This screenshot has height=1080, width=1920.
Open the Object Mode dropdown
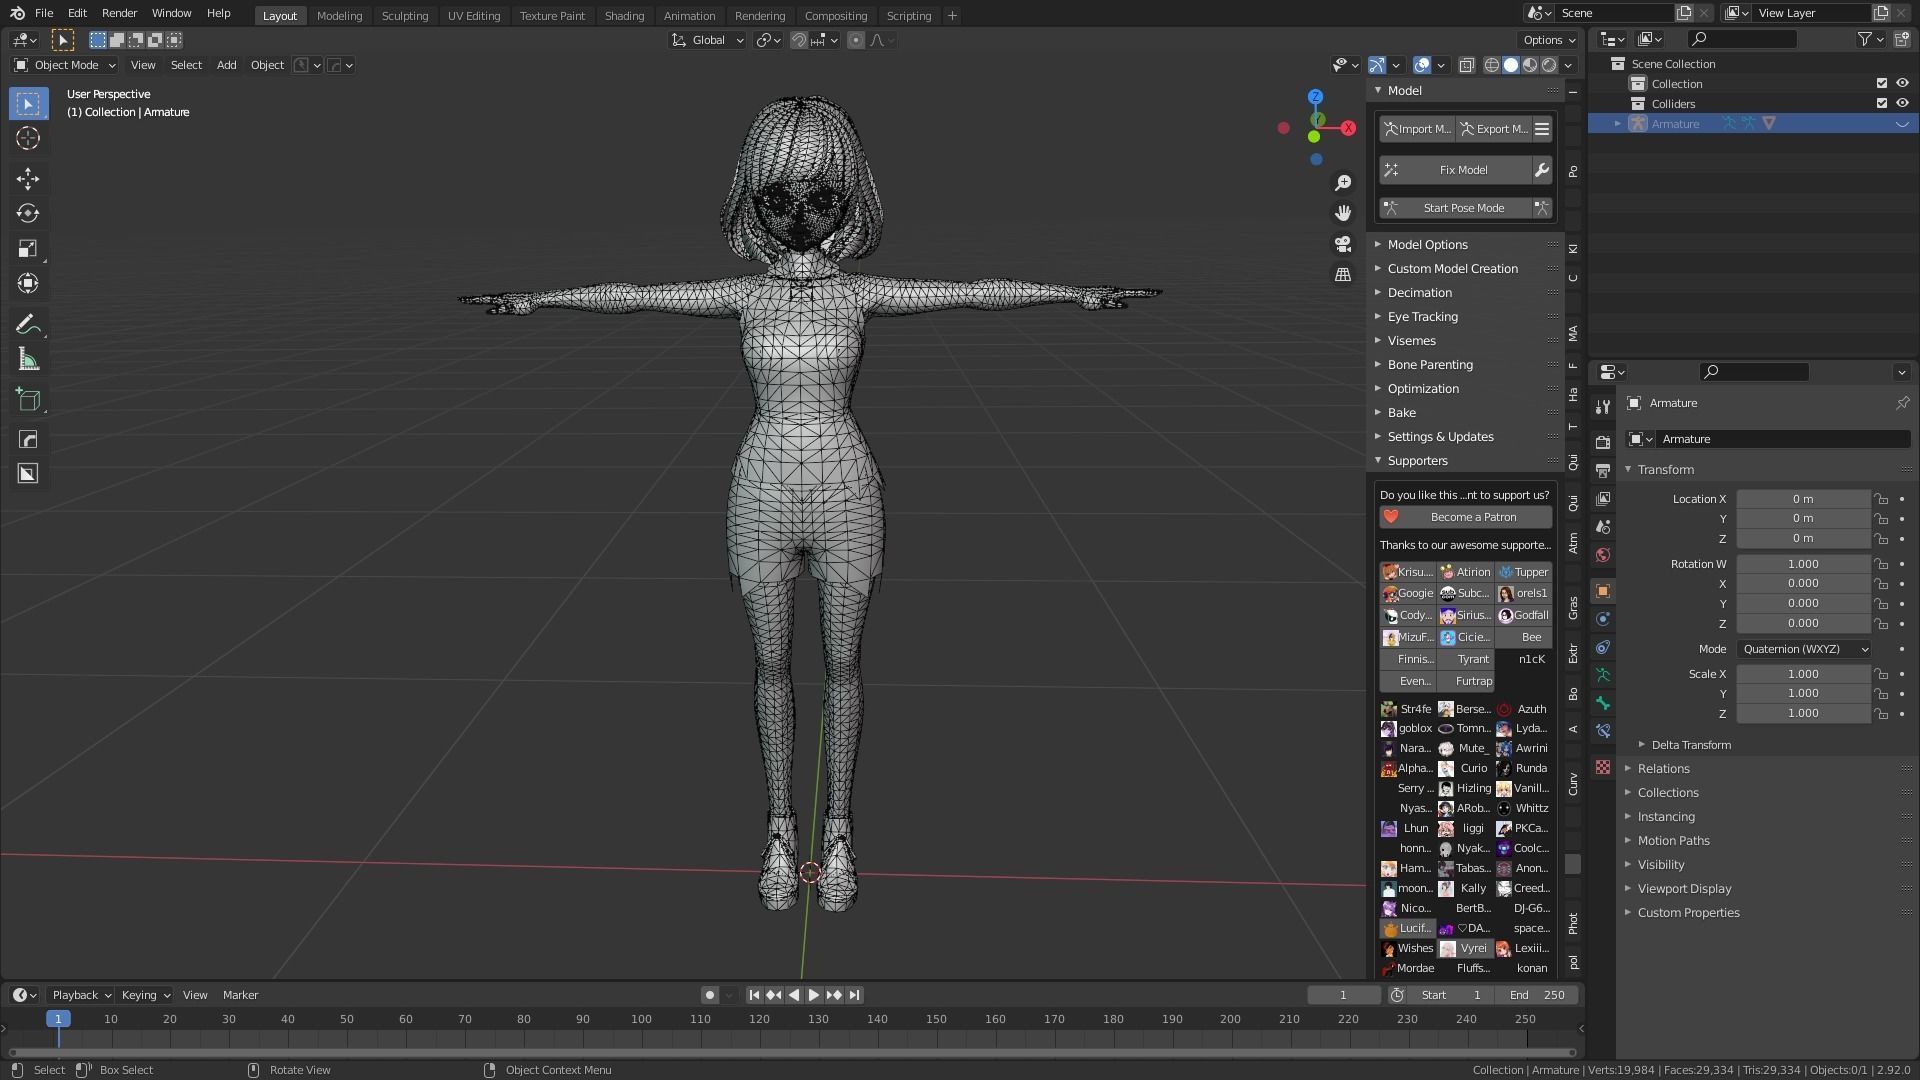65,65
